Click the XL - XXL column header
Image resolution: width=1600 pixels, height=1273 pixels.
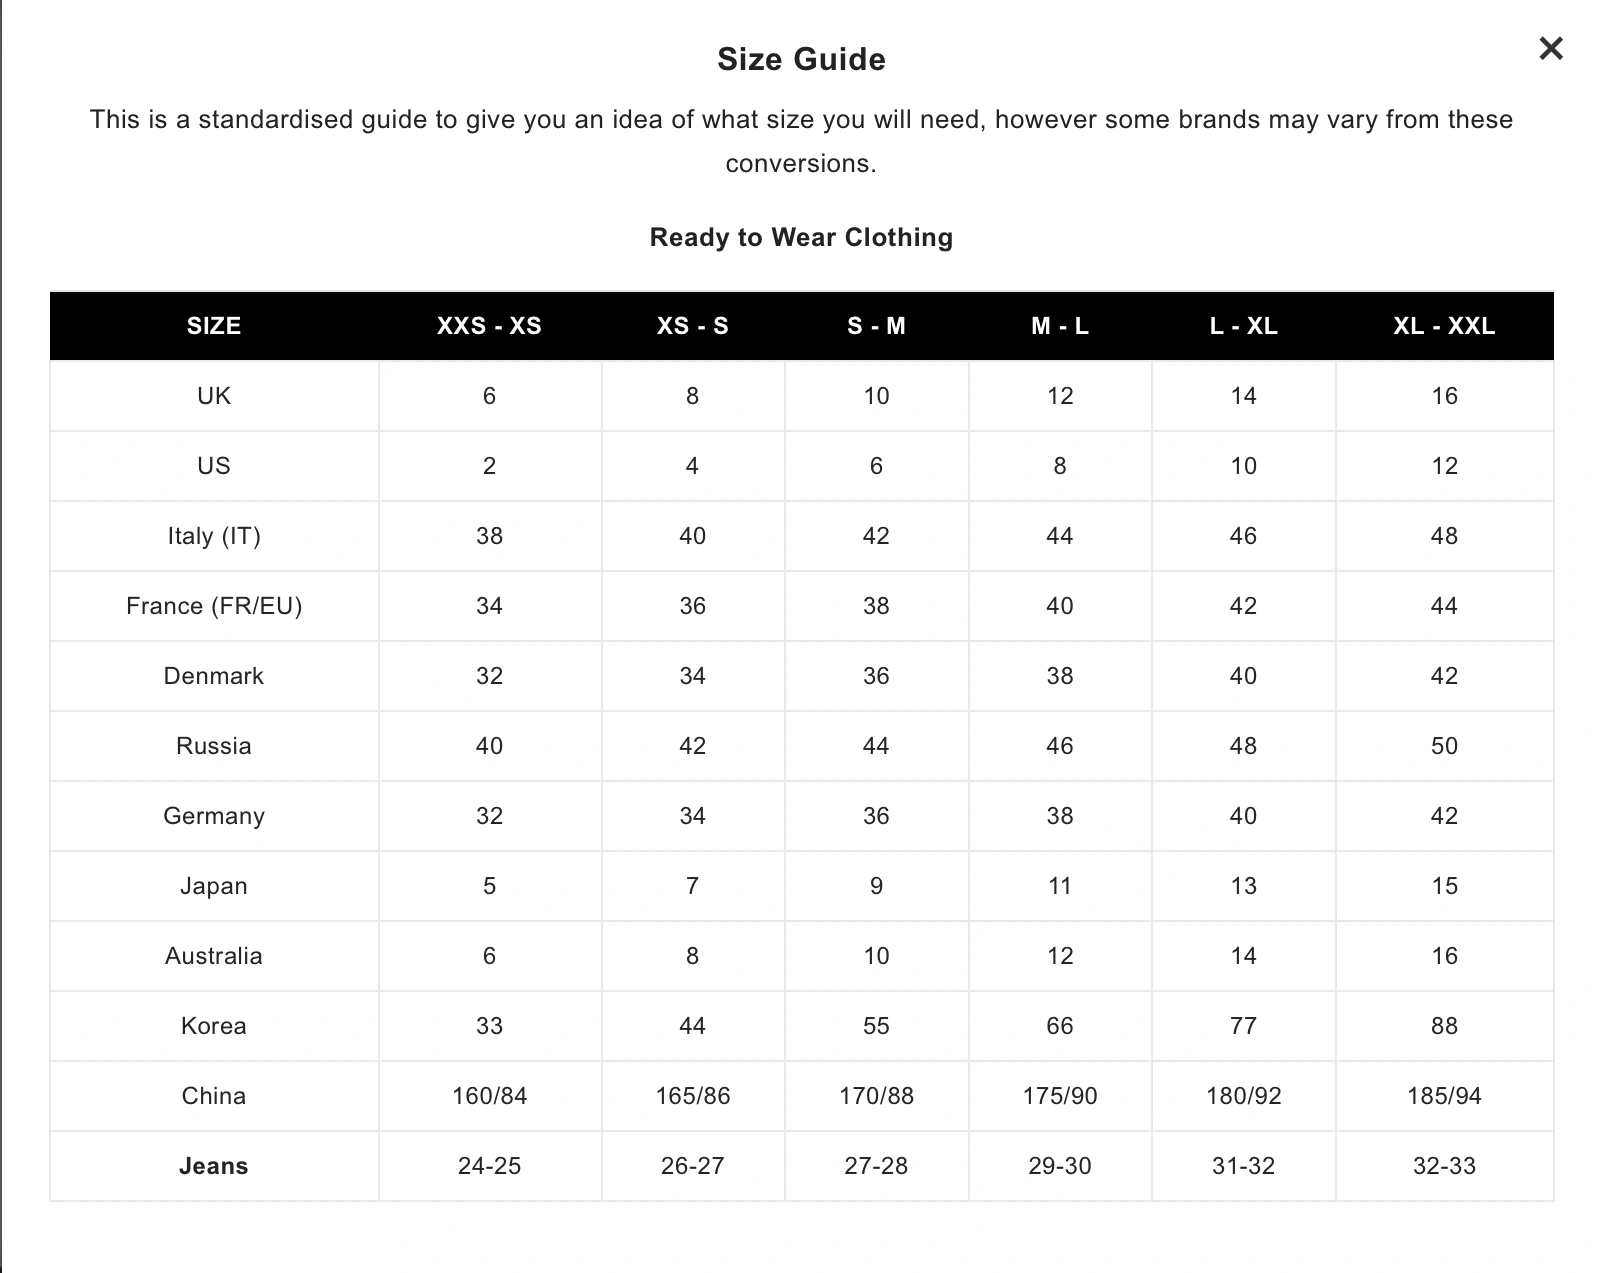[1444, 326]
